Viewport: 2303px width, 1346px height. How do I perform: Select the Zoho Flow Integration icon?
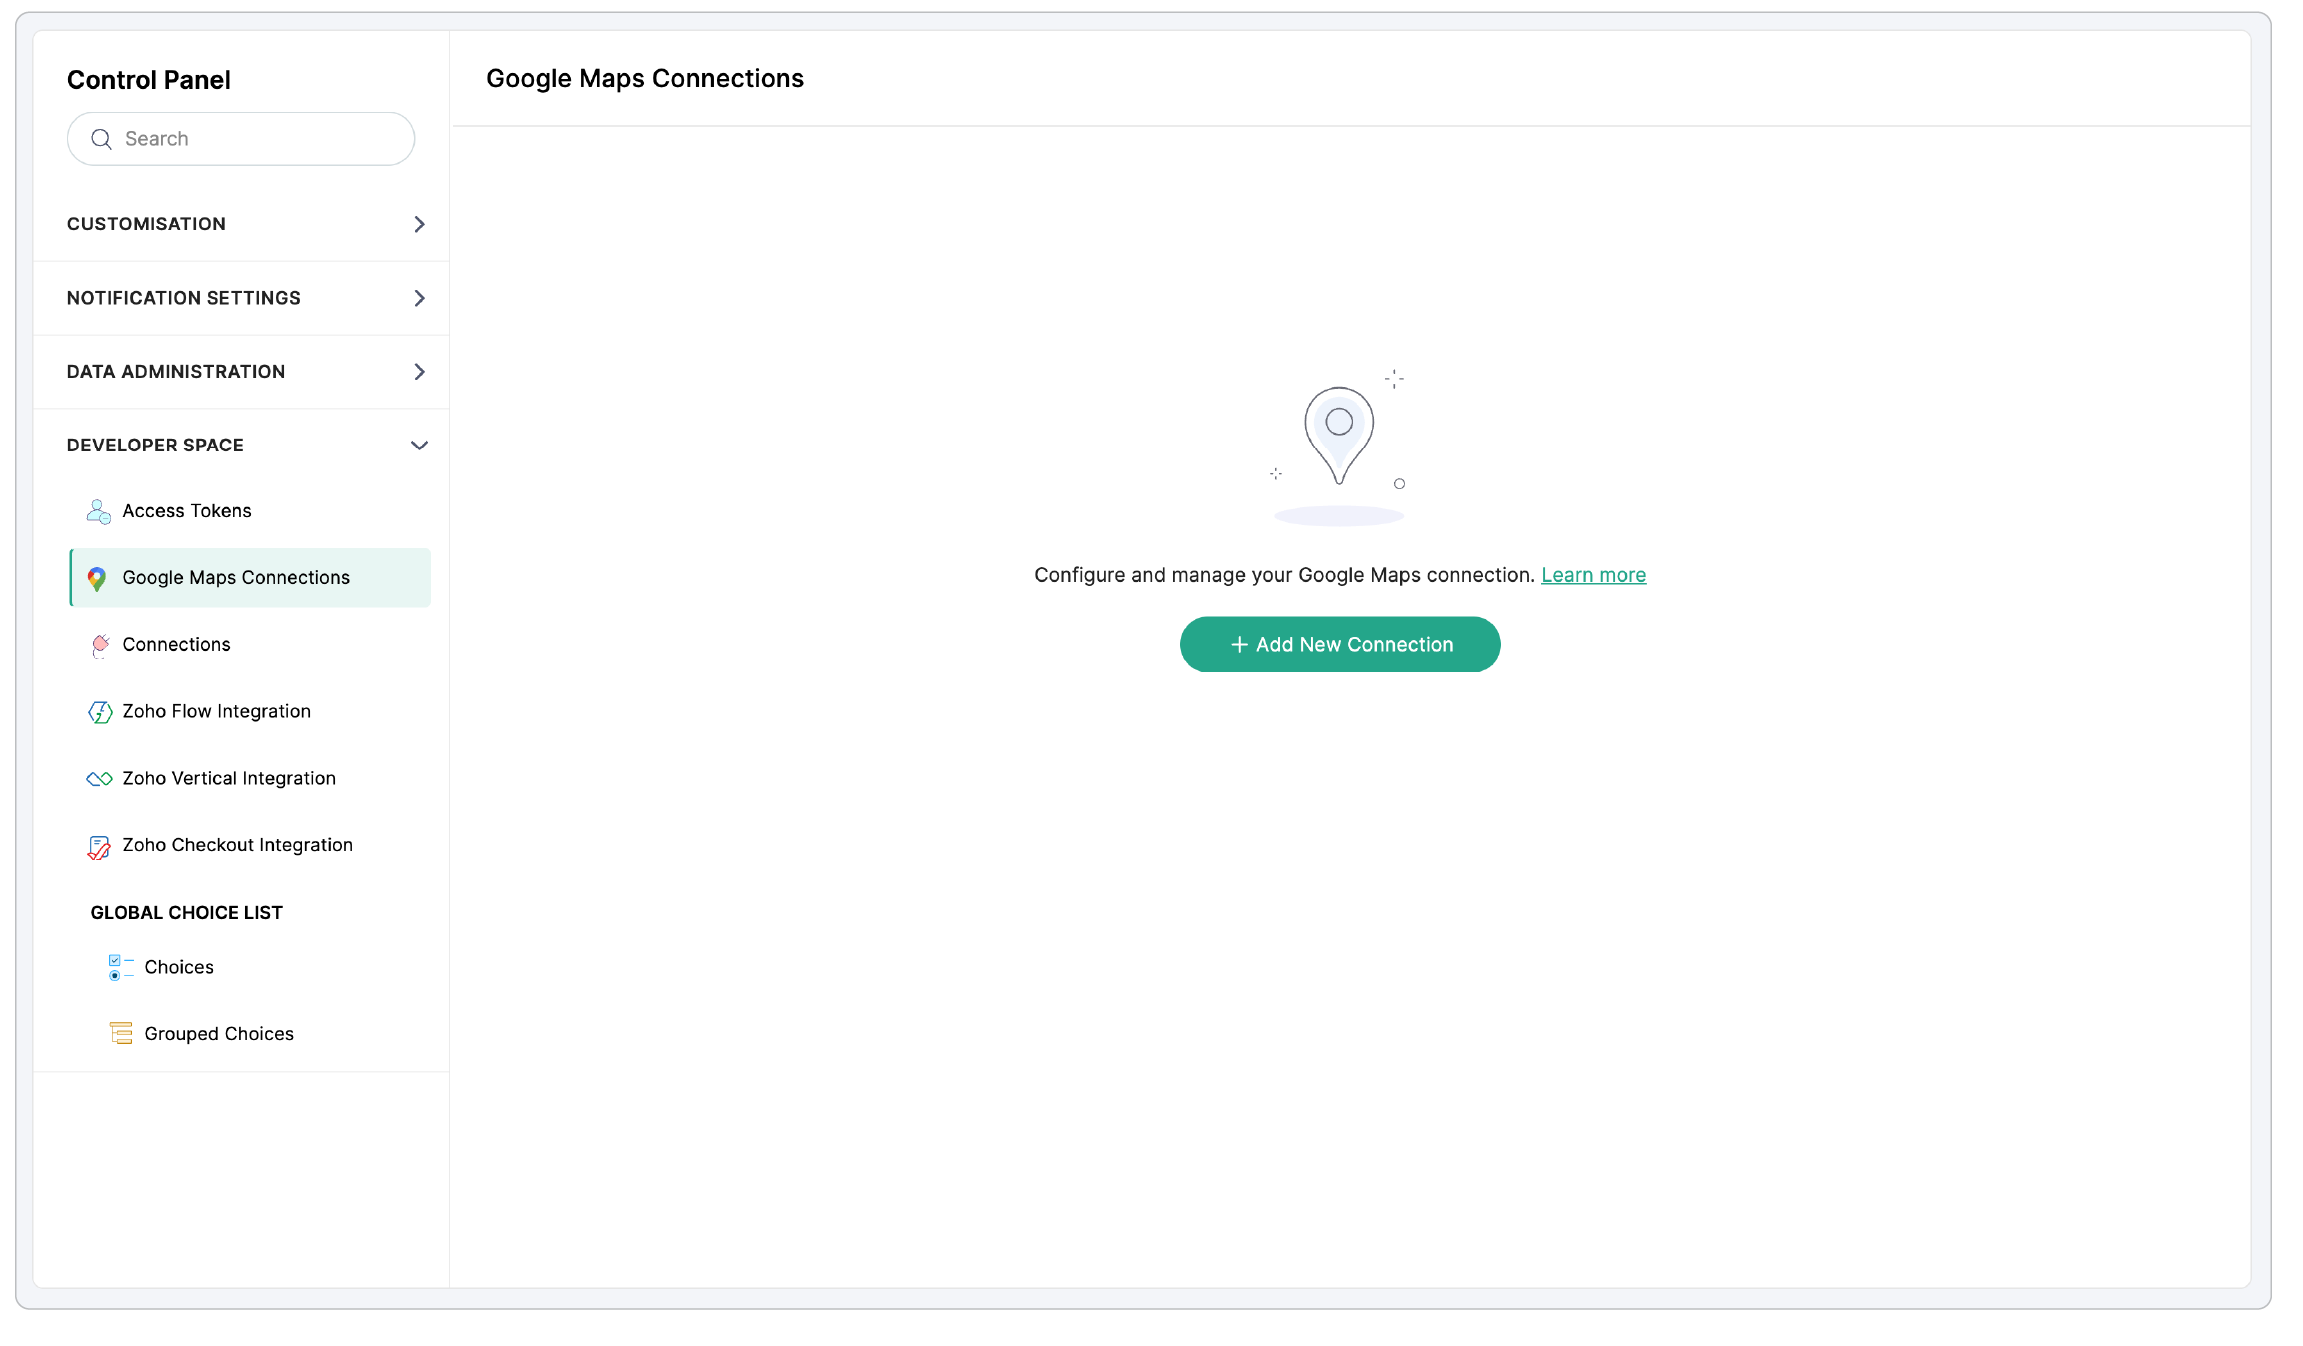(99, 711)
